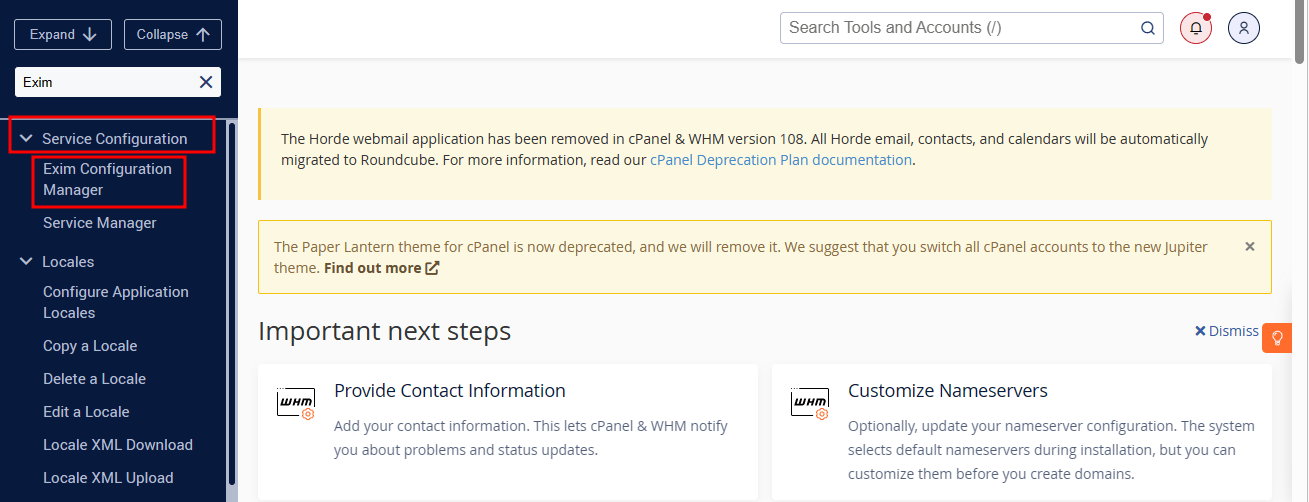Screen dimensions: 1309x502
Task: Click the Provide Contact Information heading
Action: pyautogui.click(x=450, y=391)
